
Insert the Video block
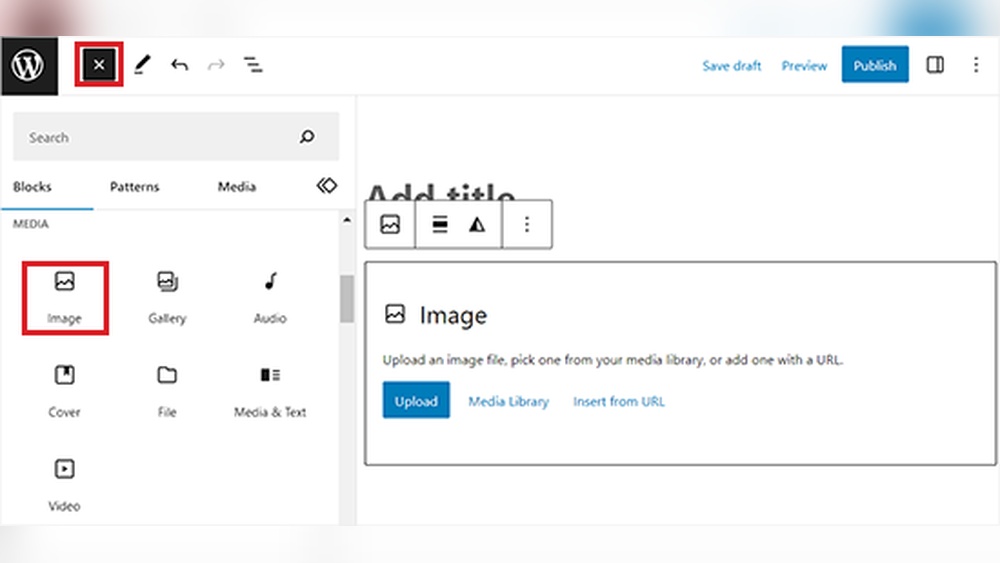click(64, 485)
